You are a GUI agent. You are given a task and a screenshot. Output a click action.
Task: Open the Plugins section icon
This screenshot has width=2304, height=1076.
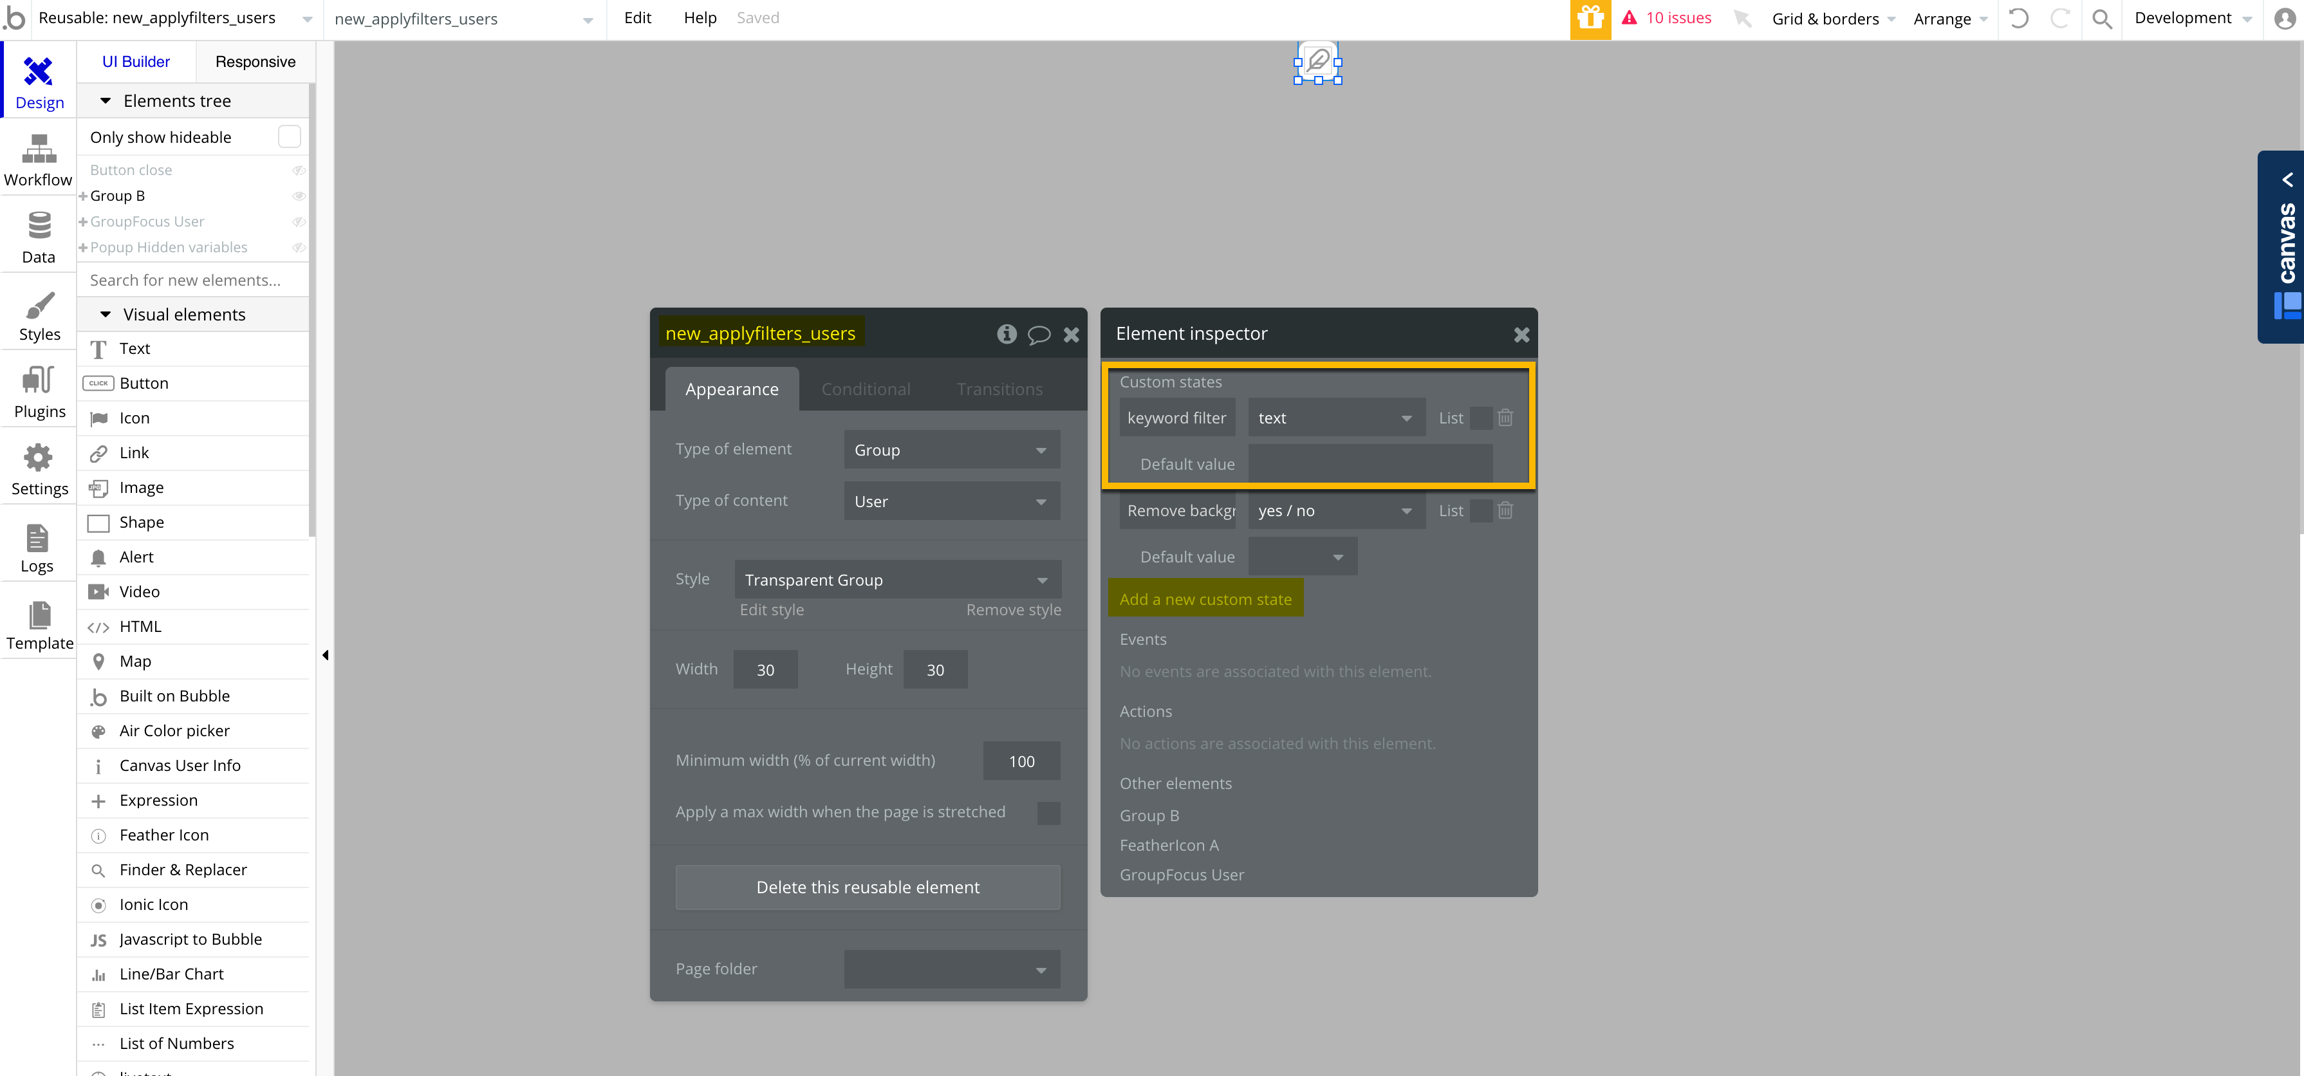38,392
